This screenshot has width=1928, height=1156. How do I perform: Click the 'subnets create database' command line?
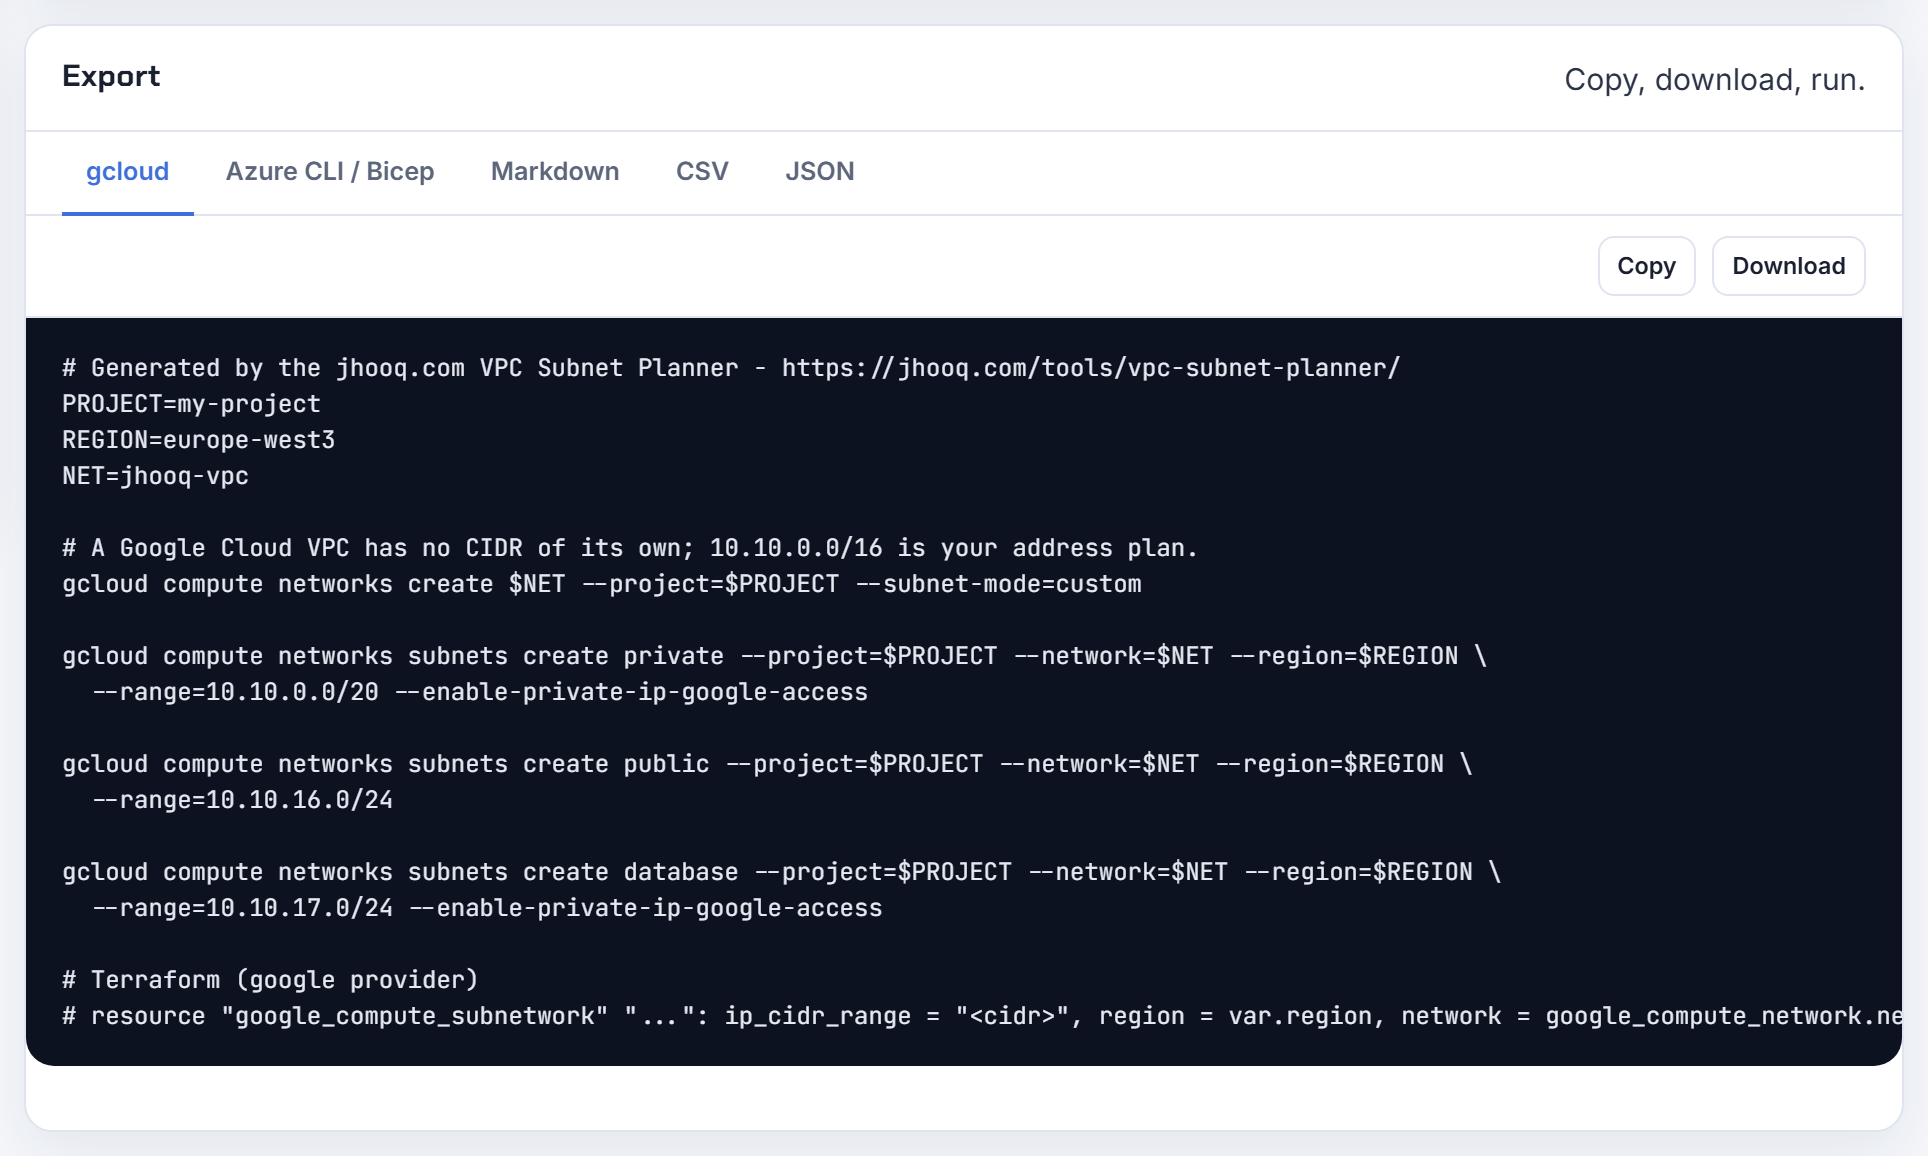[x=781, y=872]
